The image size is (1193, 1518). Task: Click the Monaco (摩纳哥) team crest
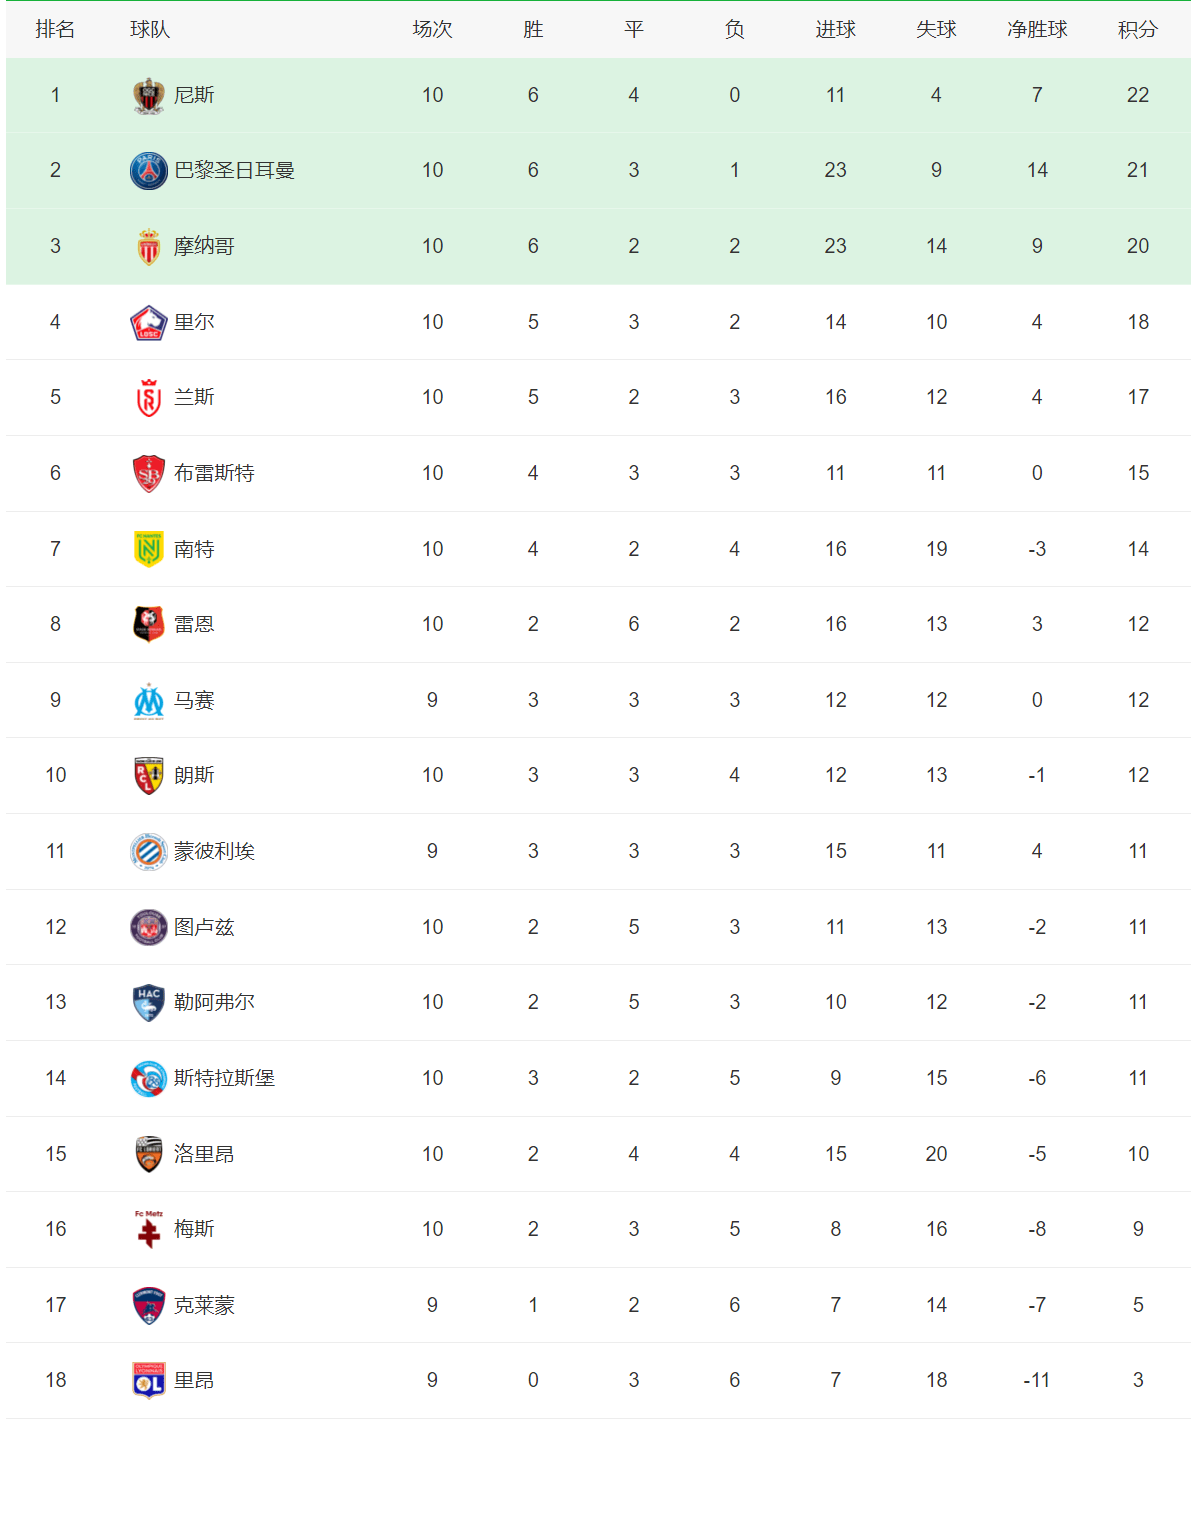tap(149, 247)
